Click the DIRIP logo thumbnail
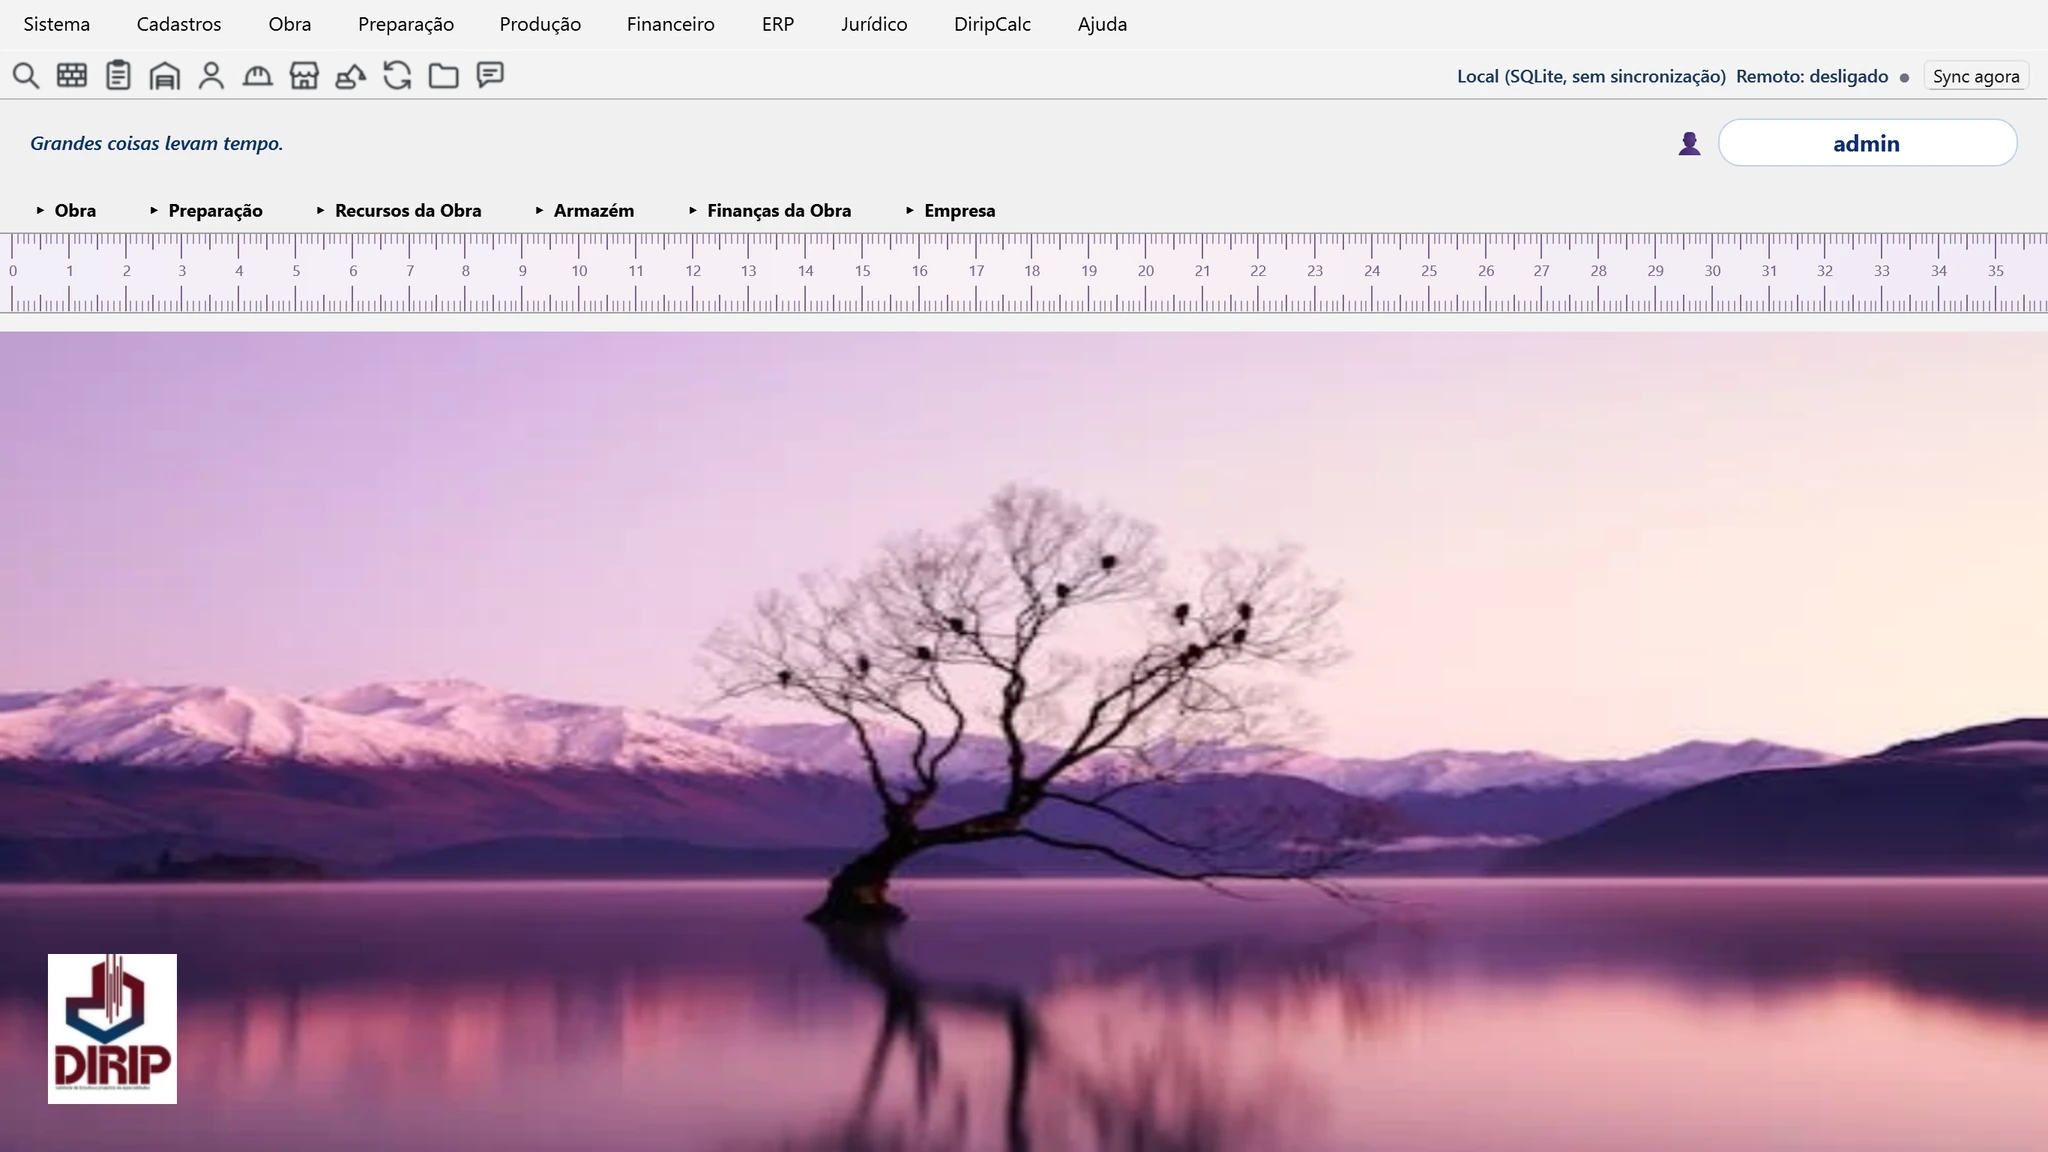 pos(112,1028)
